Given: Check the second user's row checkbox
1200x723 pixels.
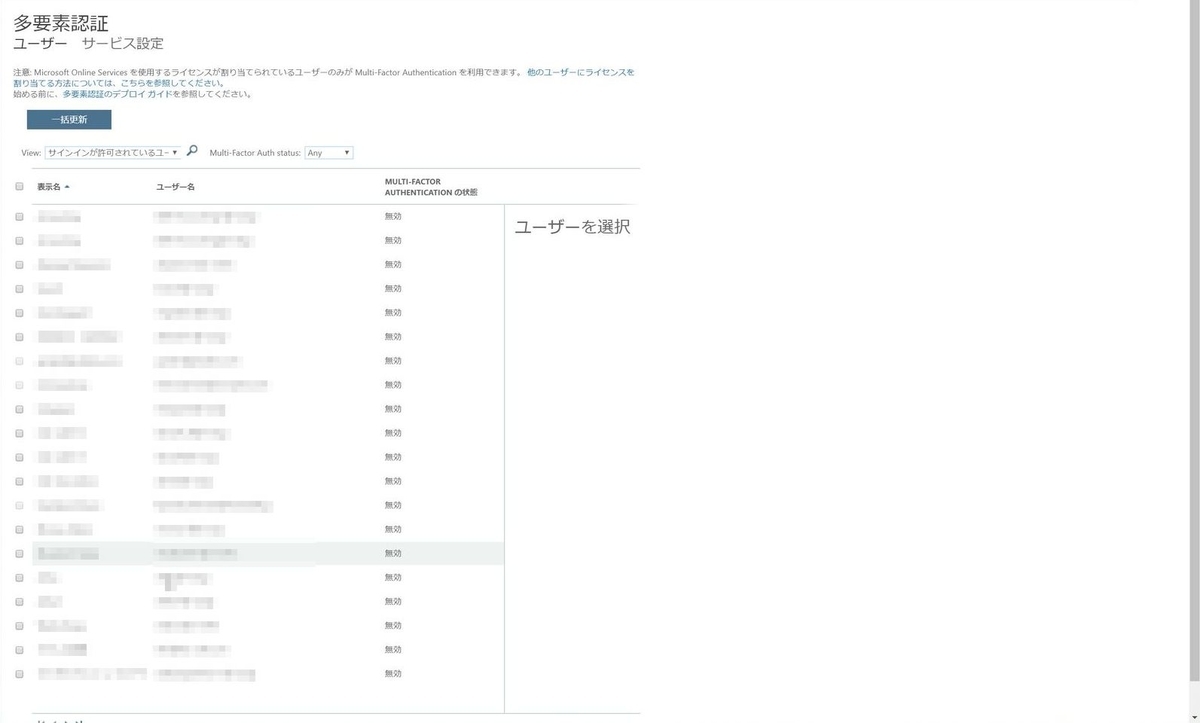Looking at the screenshot, I should [x=18, y=240].
